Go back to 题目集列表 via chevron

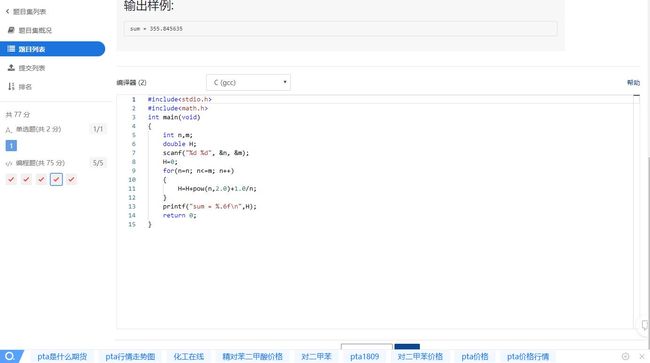coord(7,12)
